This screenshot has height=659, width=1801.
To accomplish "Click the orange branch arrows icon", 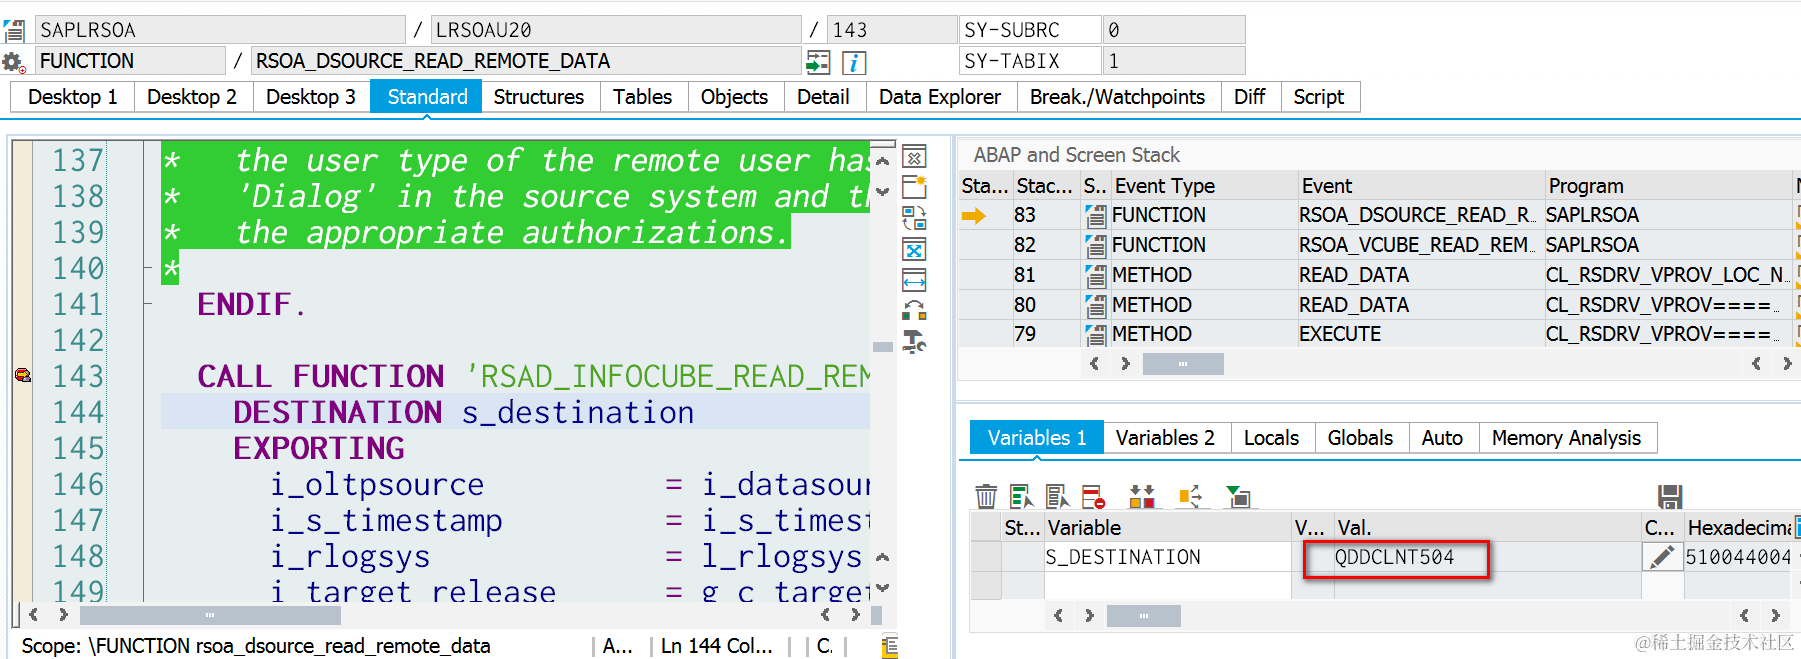I will [x=1190, y=496].
